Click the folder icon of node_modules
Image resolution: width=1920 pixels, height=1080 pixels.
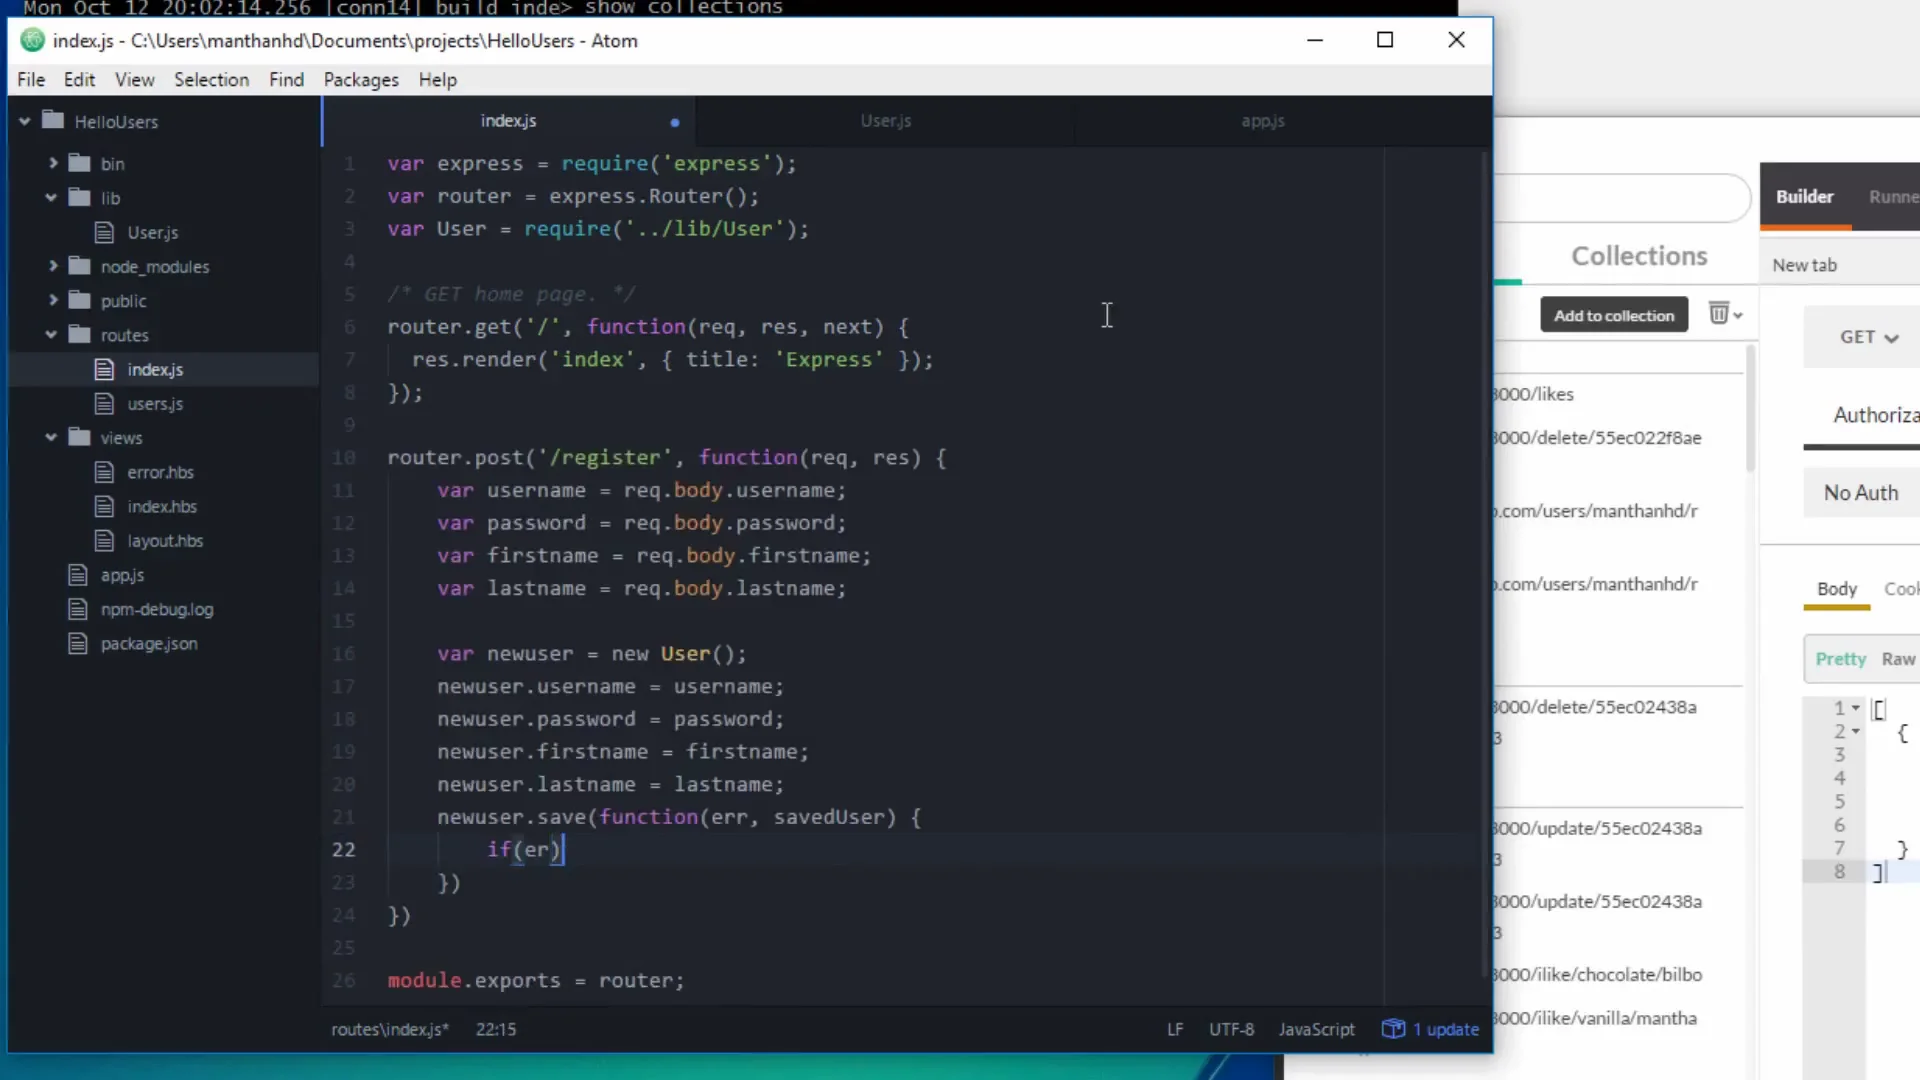(80, 266)
